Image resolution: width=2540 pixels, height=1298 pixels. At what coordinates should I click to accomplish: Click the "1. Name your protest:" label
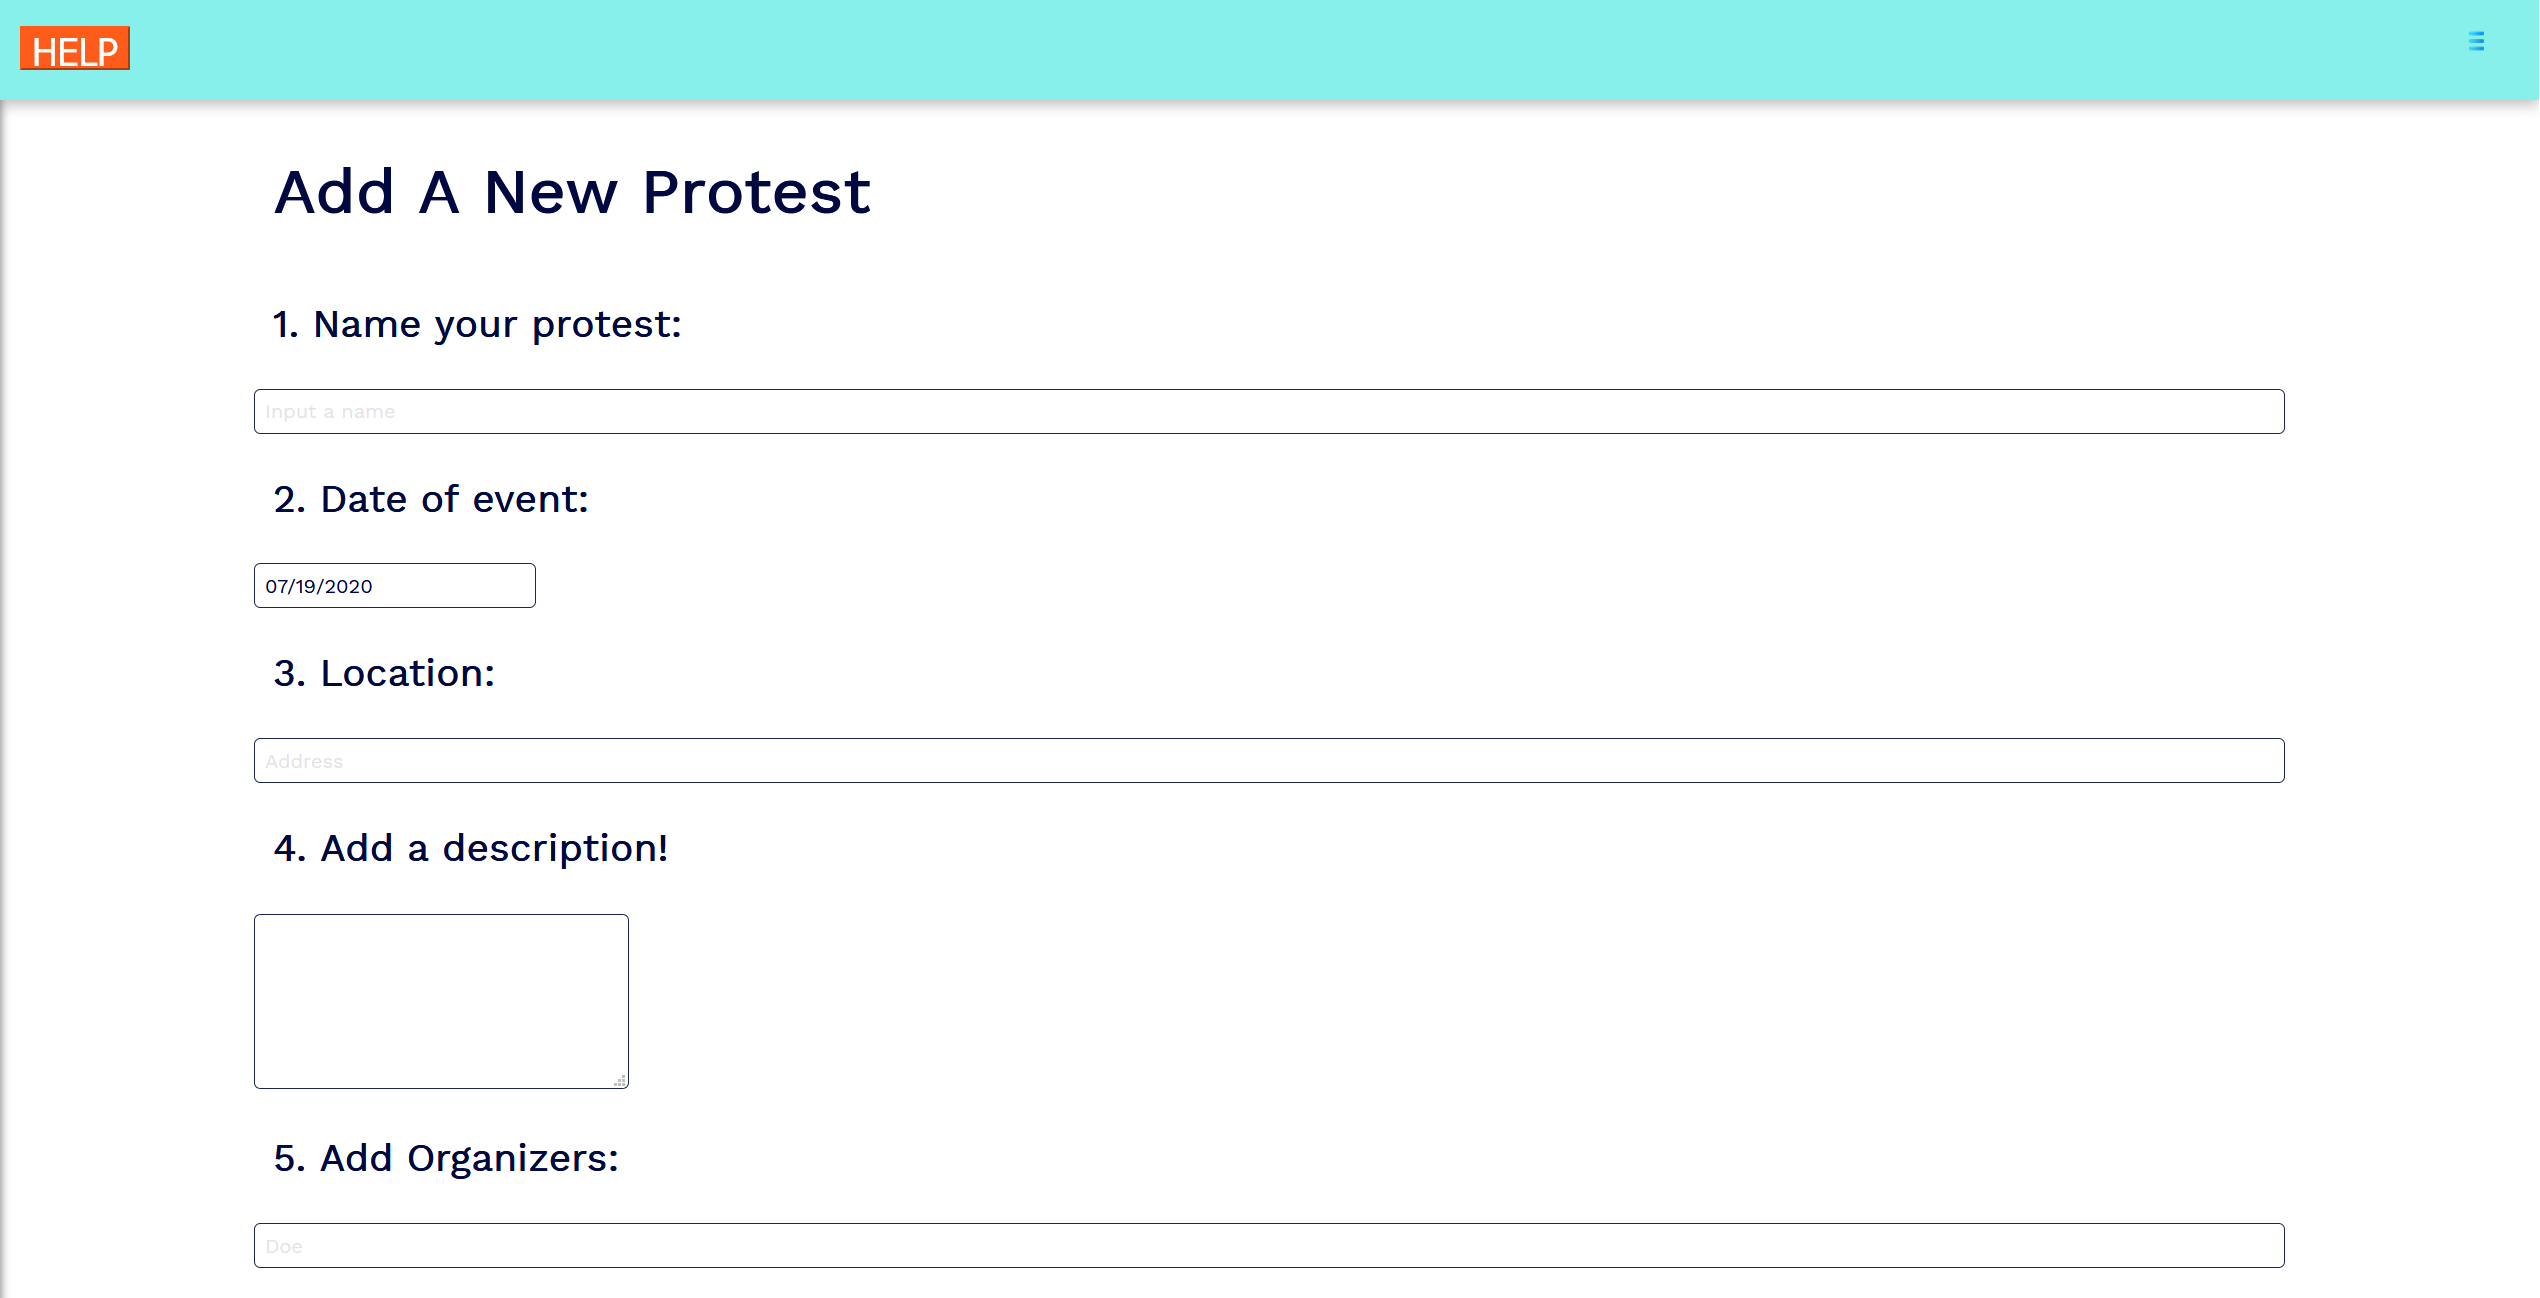click(477, 324)
